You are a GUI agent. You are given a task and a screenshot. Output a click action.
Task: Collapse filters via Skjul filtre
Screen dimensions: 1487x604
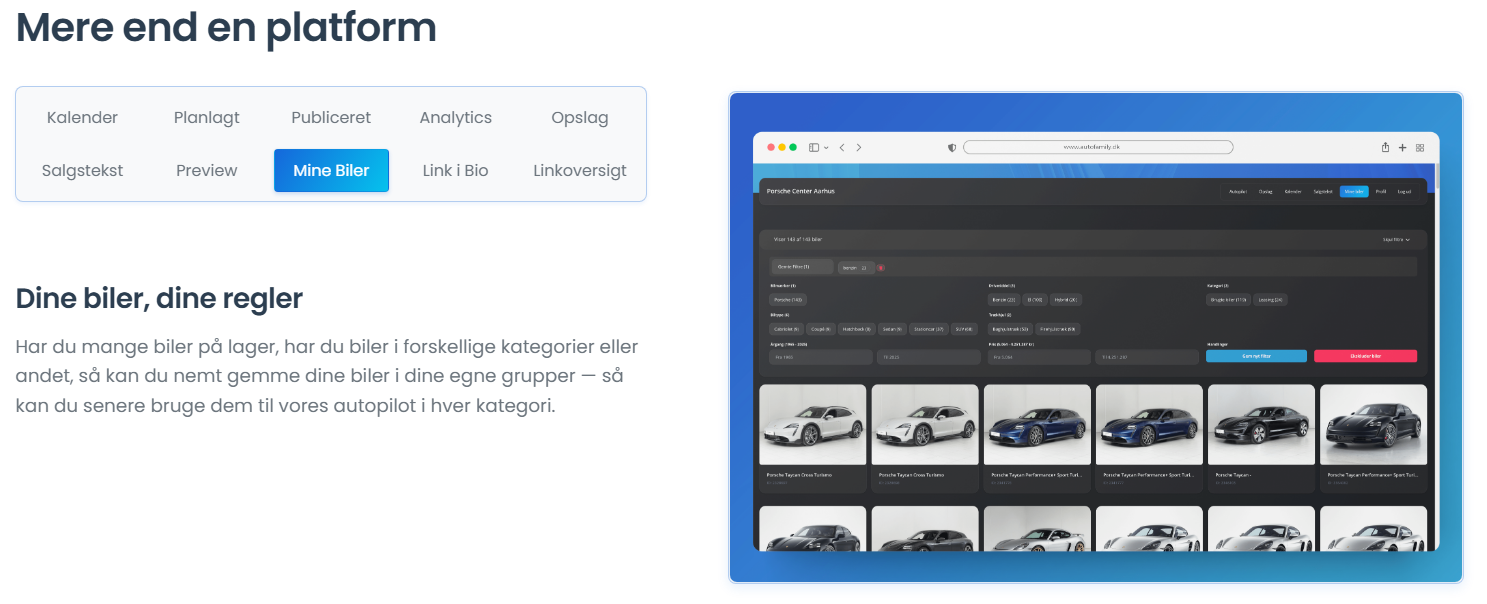[1396, 240]
